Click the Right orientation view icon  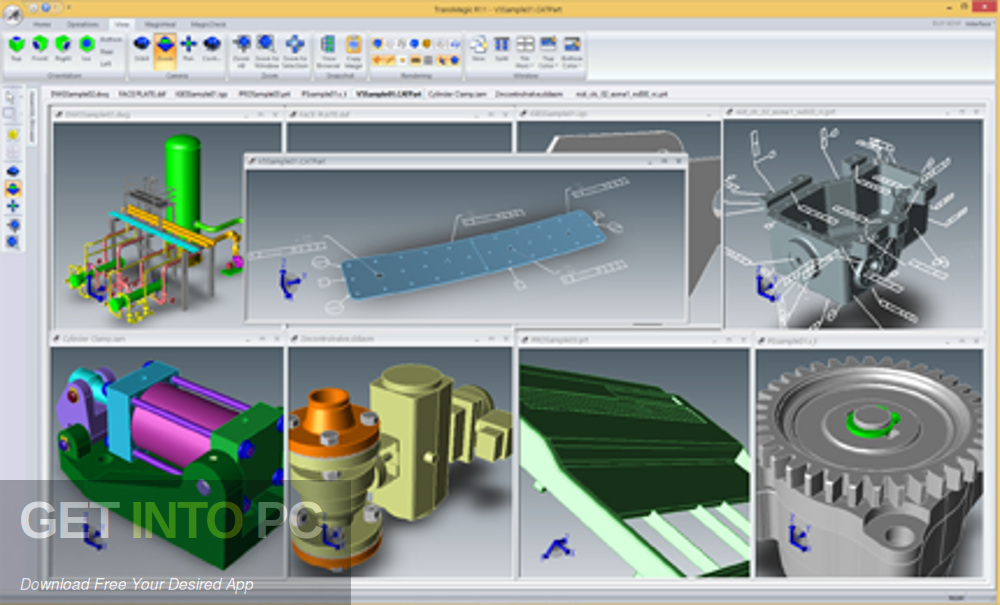(63, 47)
